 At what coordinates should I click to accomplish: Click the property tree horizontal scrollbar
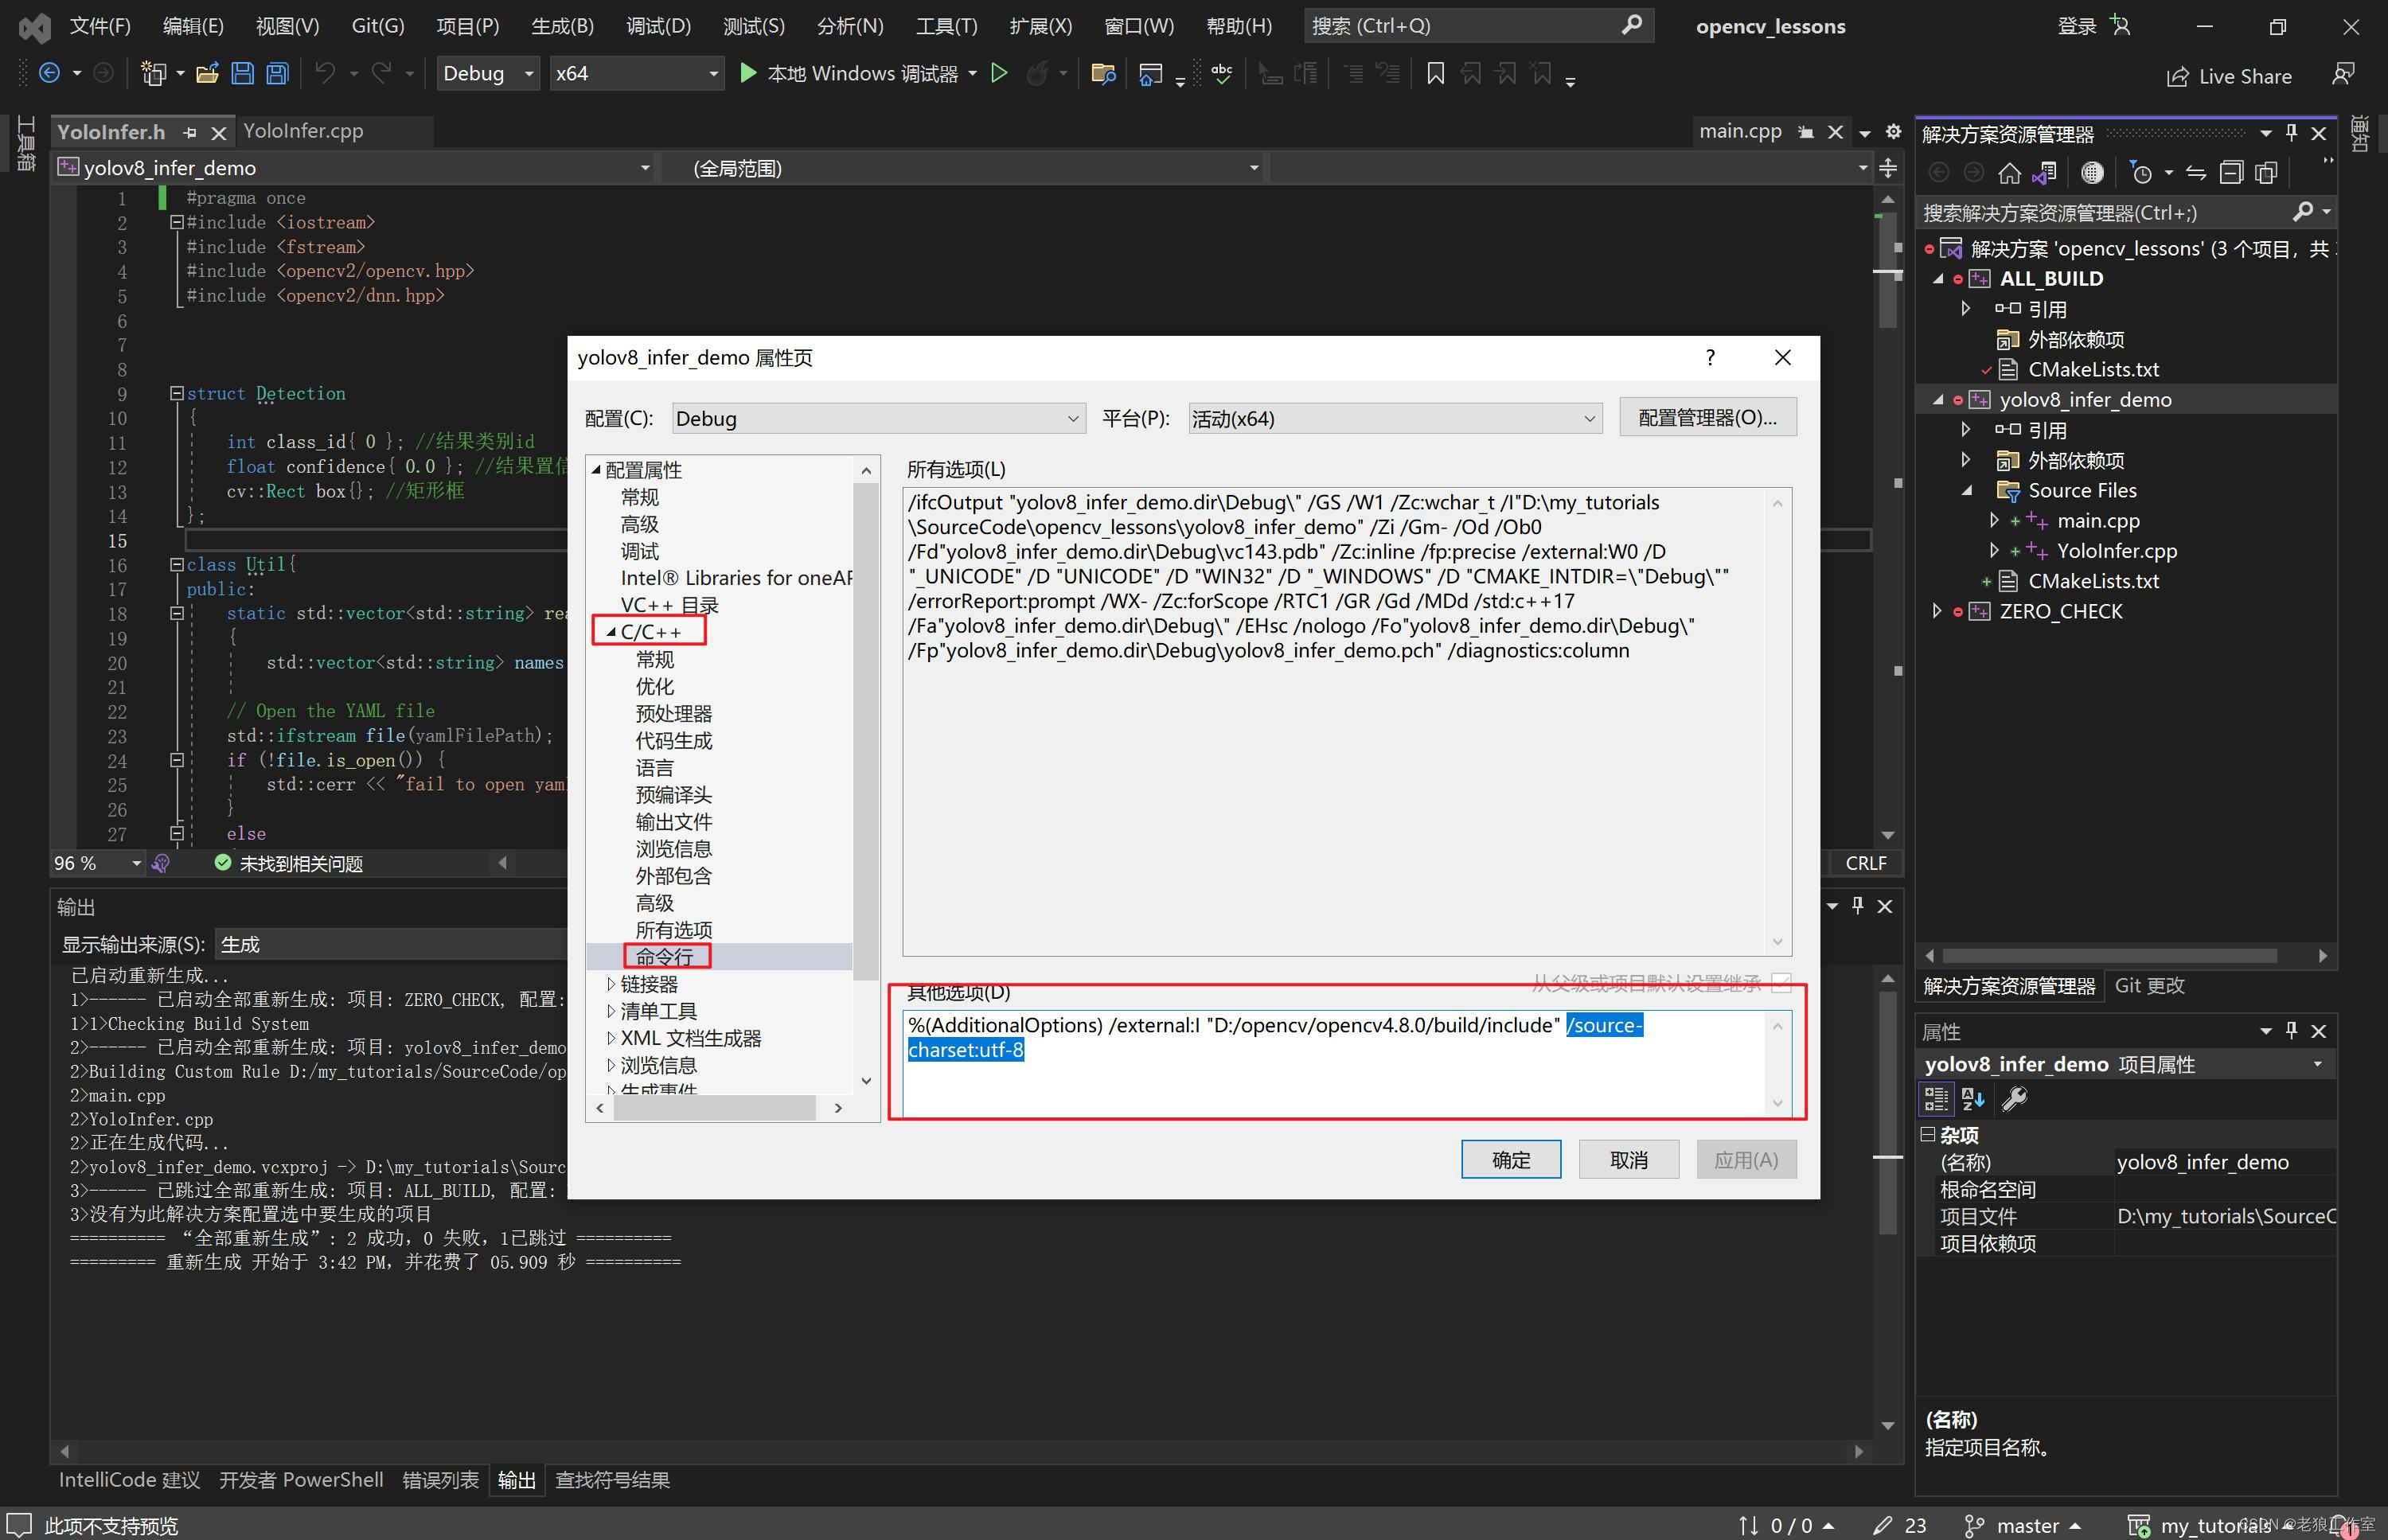tap(714, 1108)
